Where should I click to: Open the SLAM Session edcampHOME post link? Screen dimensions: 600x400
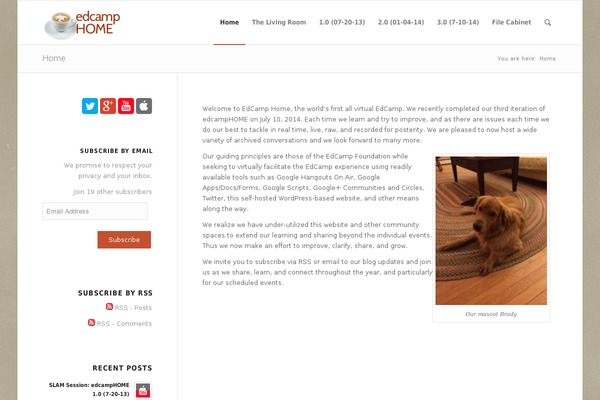coord(89,389)
